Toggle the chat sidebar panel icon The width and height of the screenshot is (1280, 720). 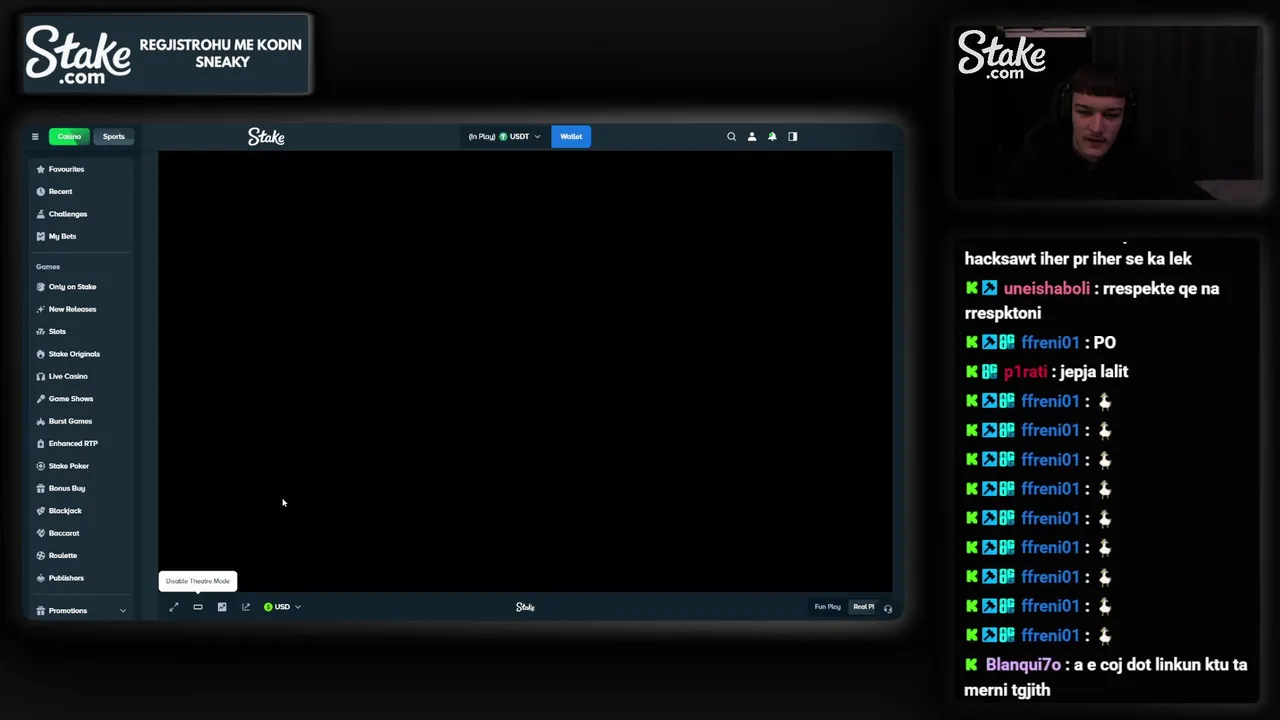click(x=793, y=137)
